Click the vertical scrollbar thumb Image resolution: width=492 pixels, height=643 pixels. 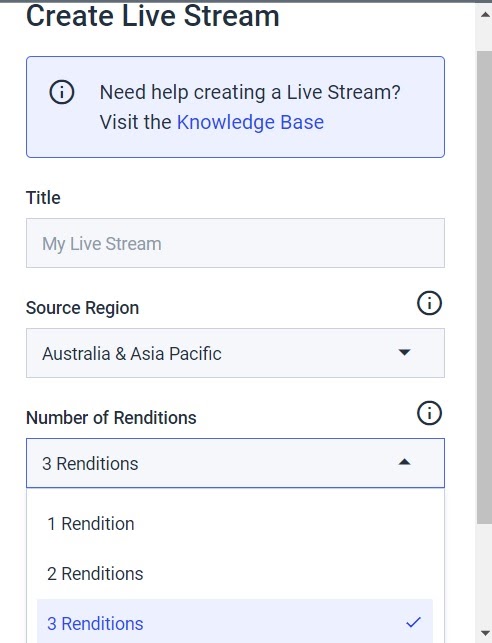pos(485,287)
